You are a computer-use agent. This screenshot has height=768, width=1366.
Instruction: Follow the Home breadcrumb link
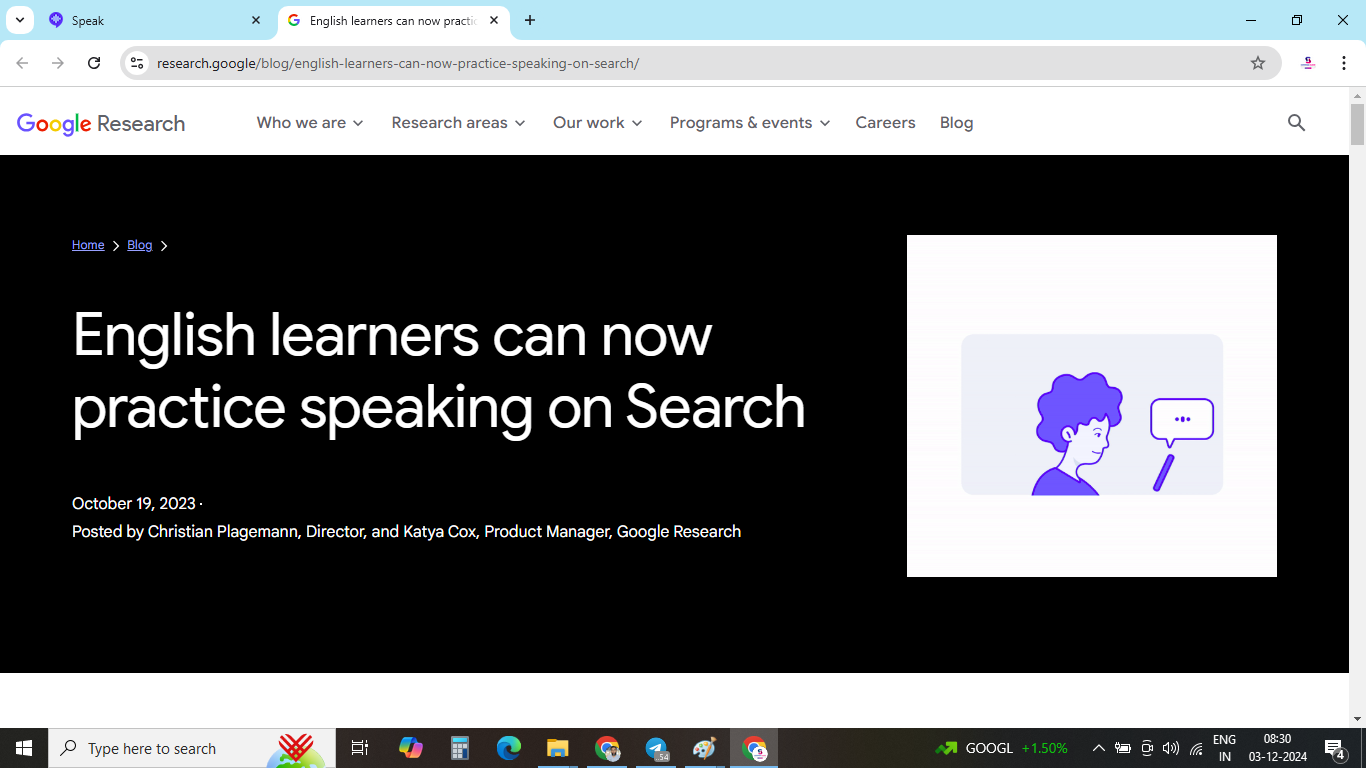tap(88, 245)
